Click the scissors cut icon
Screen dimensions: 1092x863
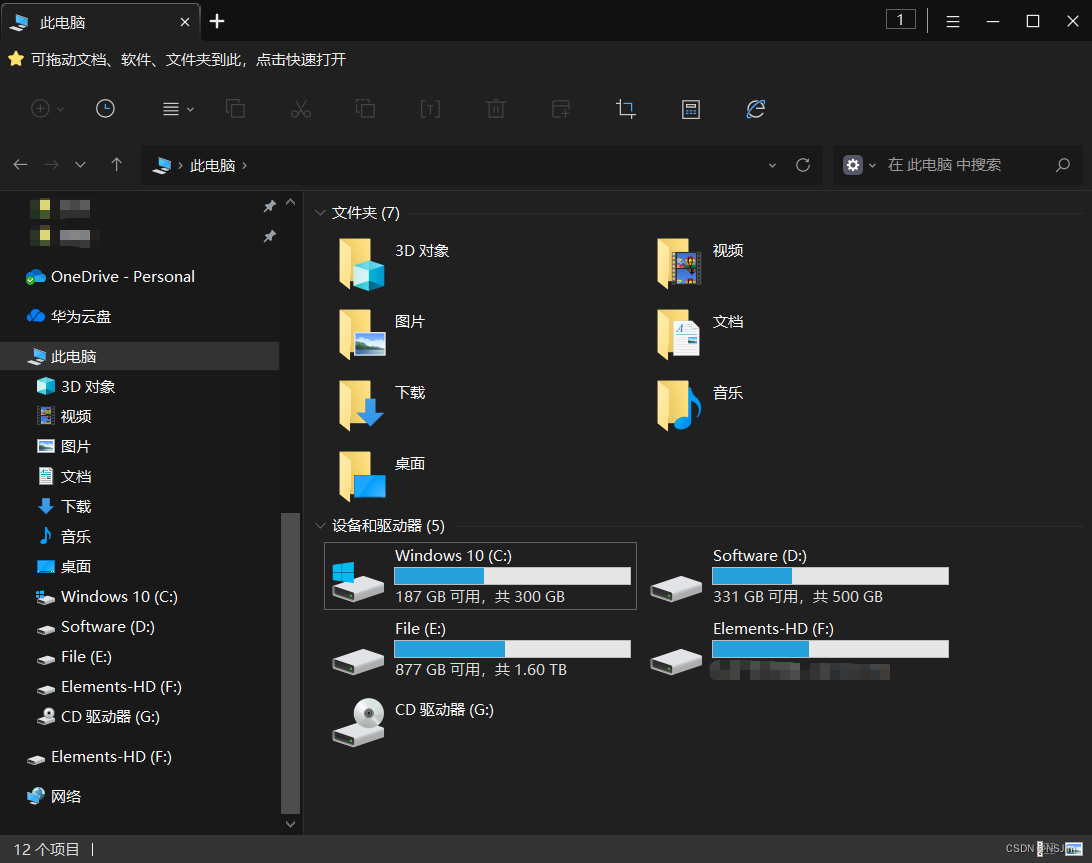click(x=301, y=109)
